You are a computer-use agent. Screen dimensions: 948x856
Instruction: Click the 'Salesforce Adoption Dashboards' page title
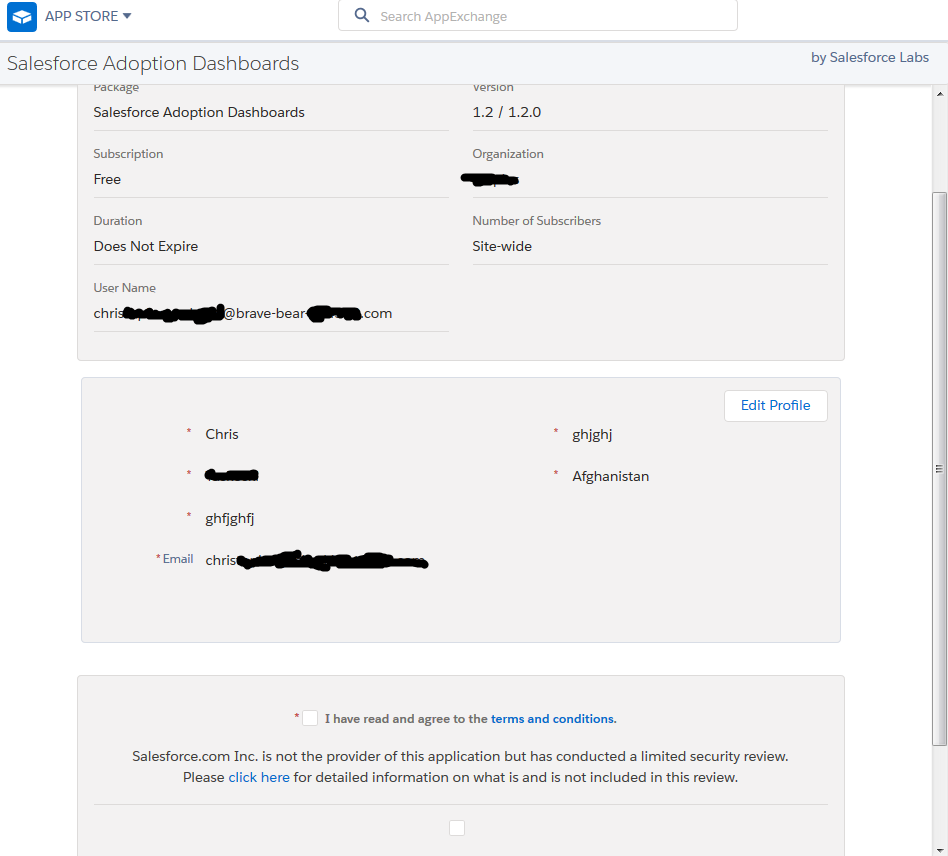(x=153, y=63)
